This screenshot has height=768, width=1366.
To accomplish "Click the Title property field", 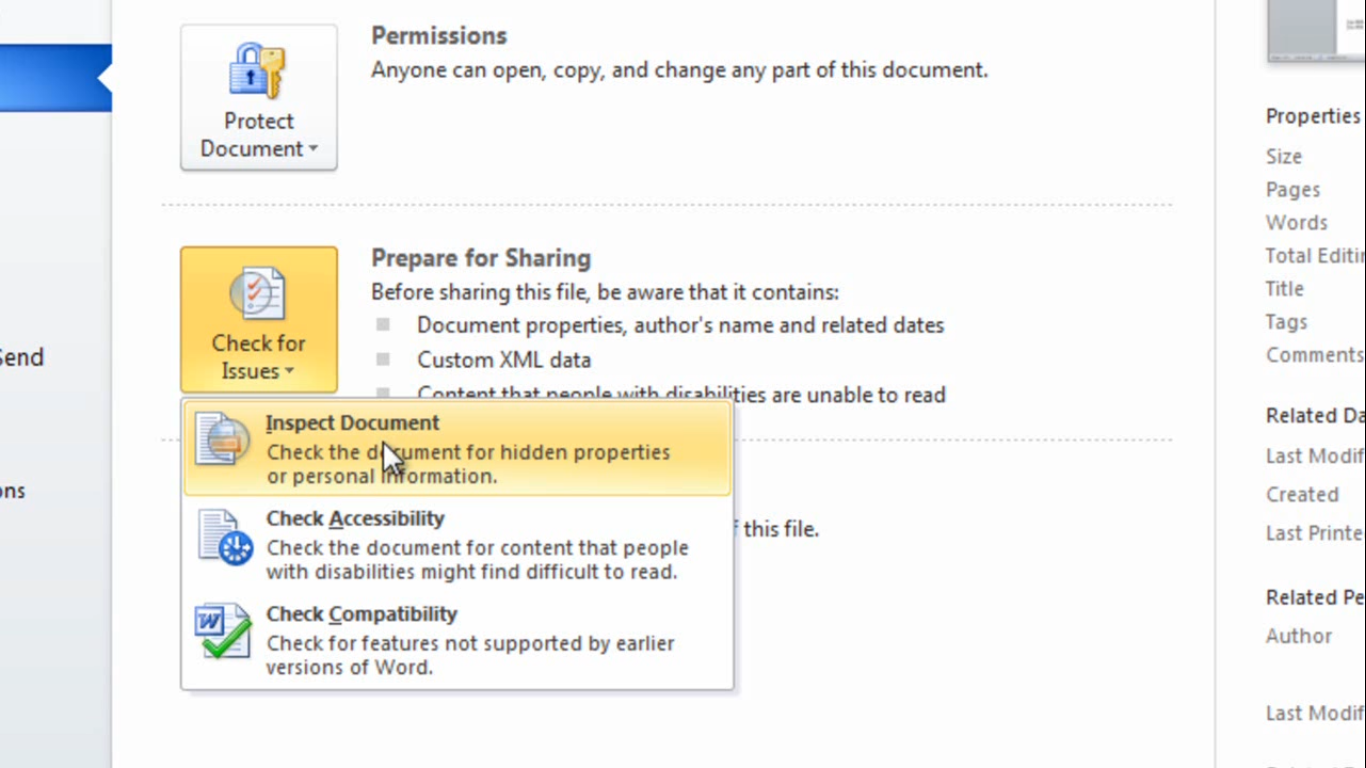I will click(1285, 289).
